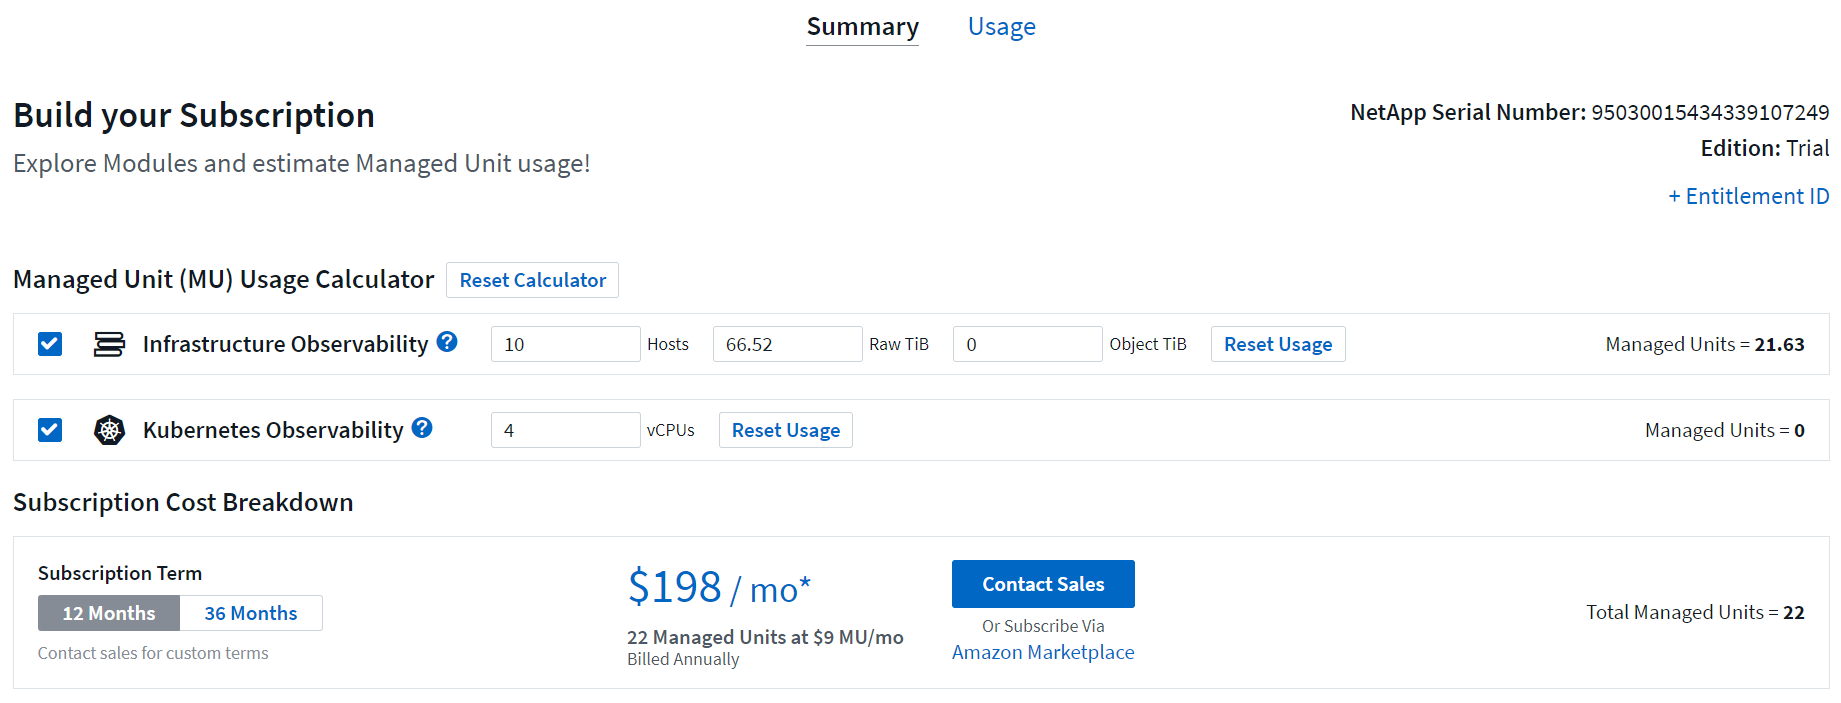This screenshot has height=703, width=1841.
Task: Click into the Raw TiB field
Action: [787, 344]
